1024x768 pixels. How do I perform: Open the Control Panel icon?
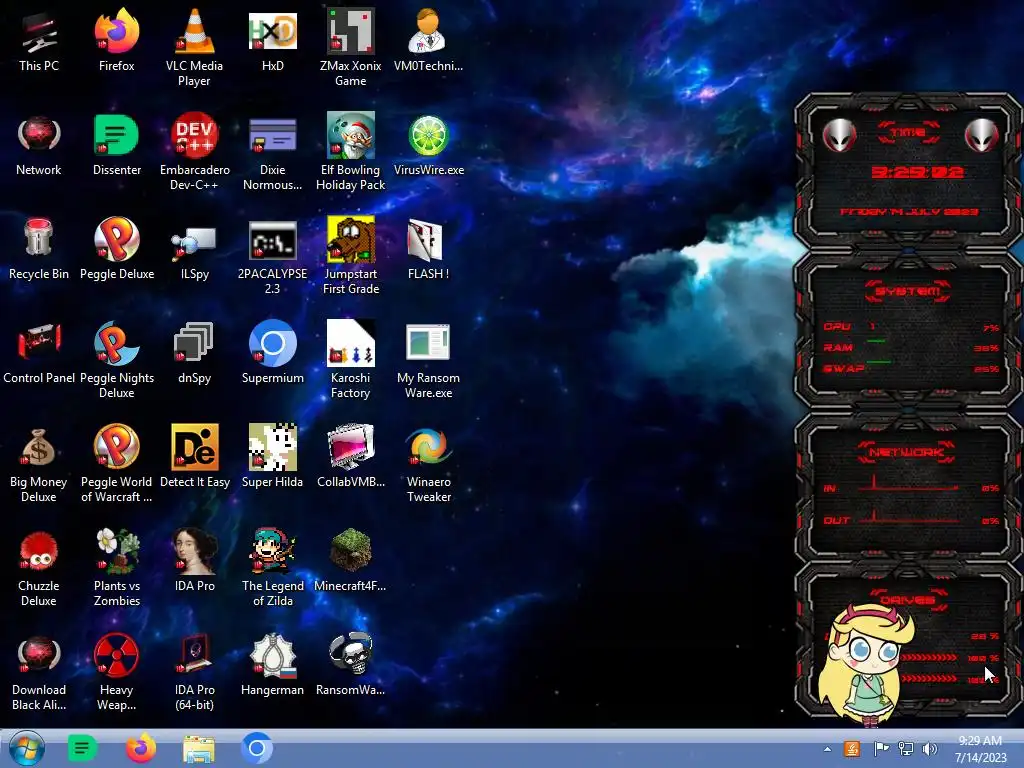(x=39, y=342)
